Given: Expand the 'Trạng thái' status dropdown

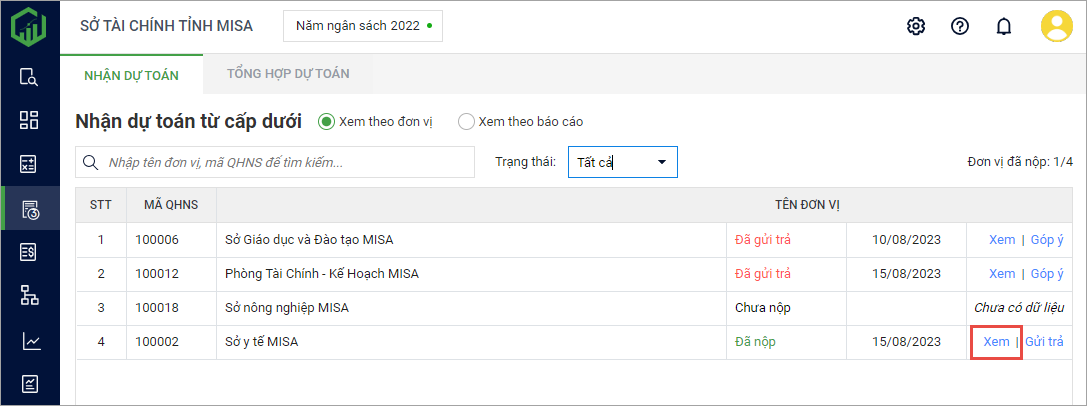Looking at the screenshot, I should pos(623,162).
